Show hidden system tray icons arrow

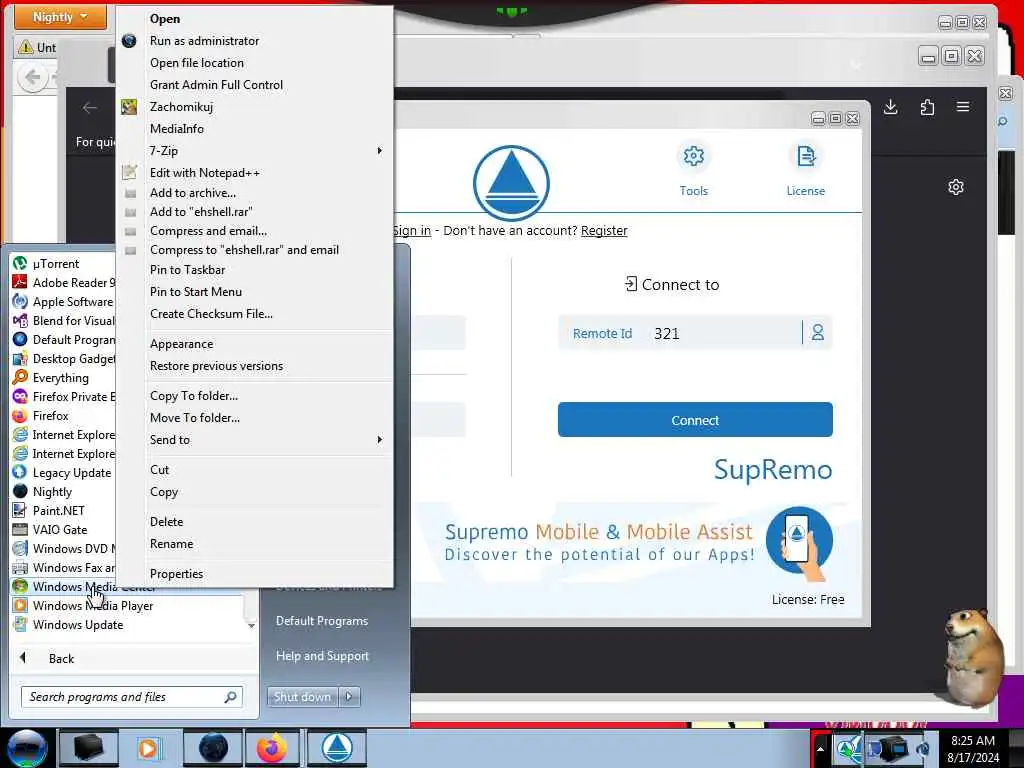tap(820, 748)
